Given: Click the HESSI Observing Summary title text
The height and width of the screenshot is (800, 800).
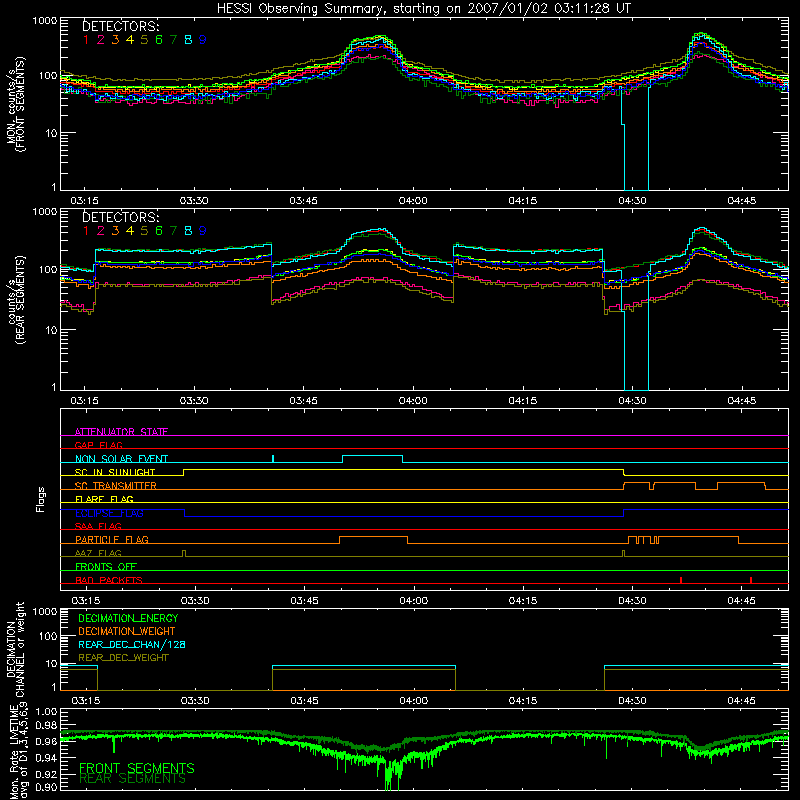Looking at the screenshot, I should coord(424,9).
